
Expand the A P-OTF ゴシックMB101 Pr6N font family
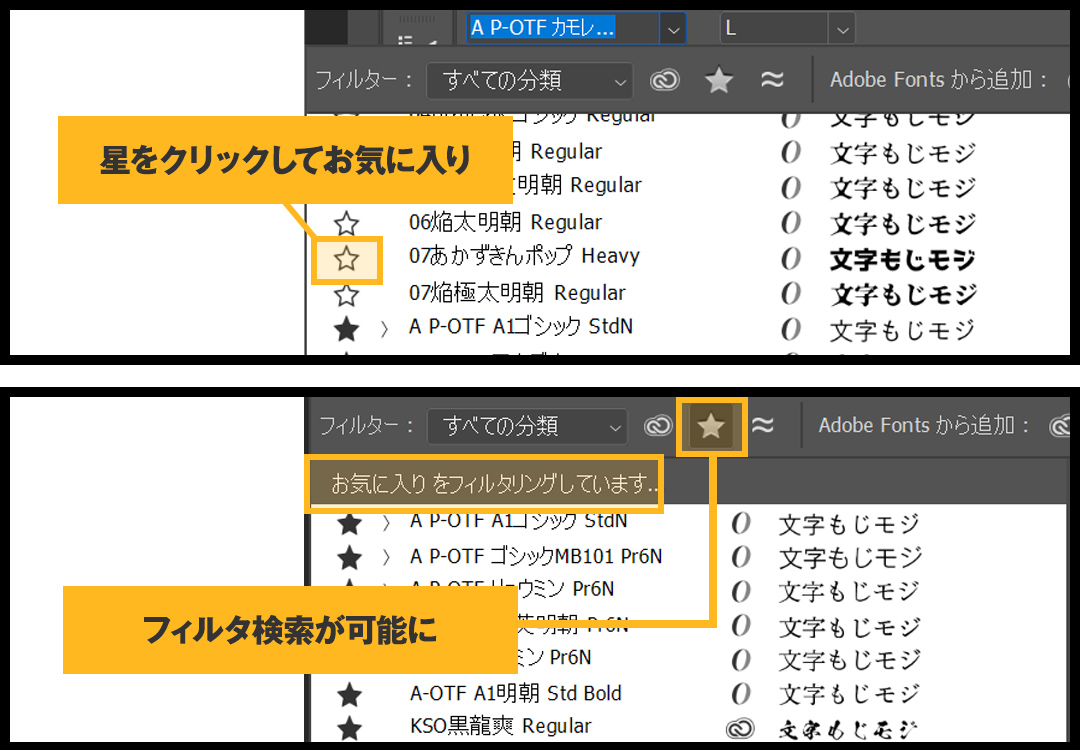tap(386, 557)
